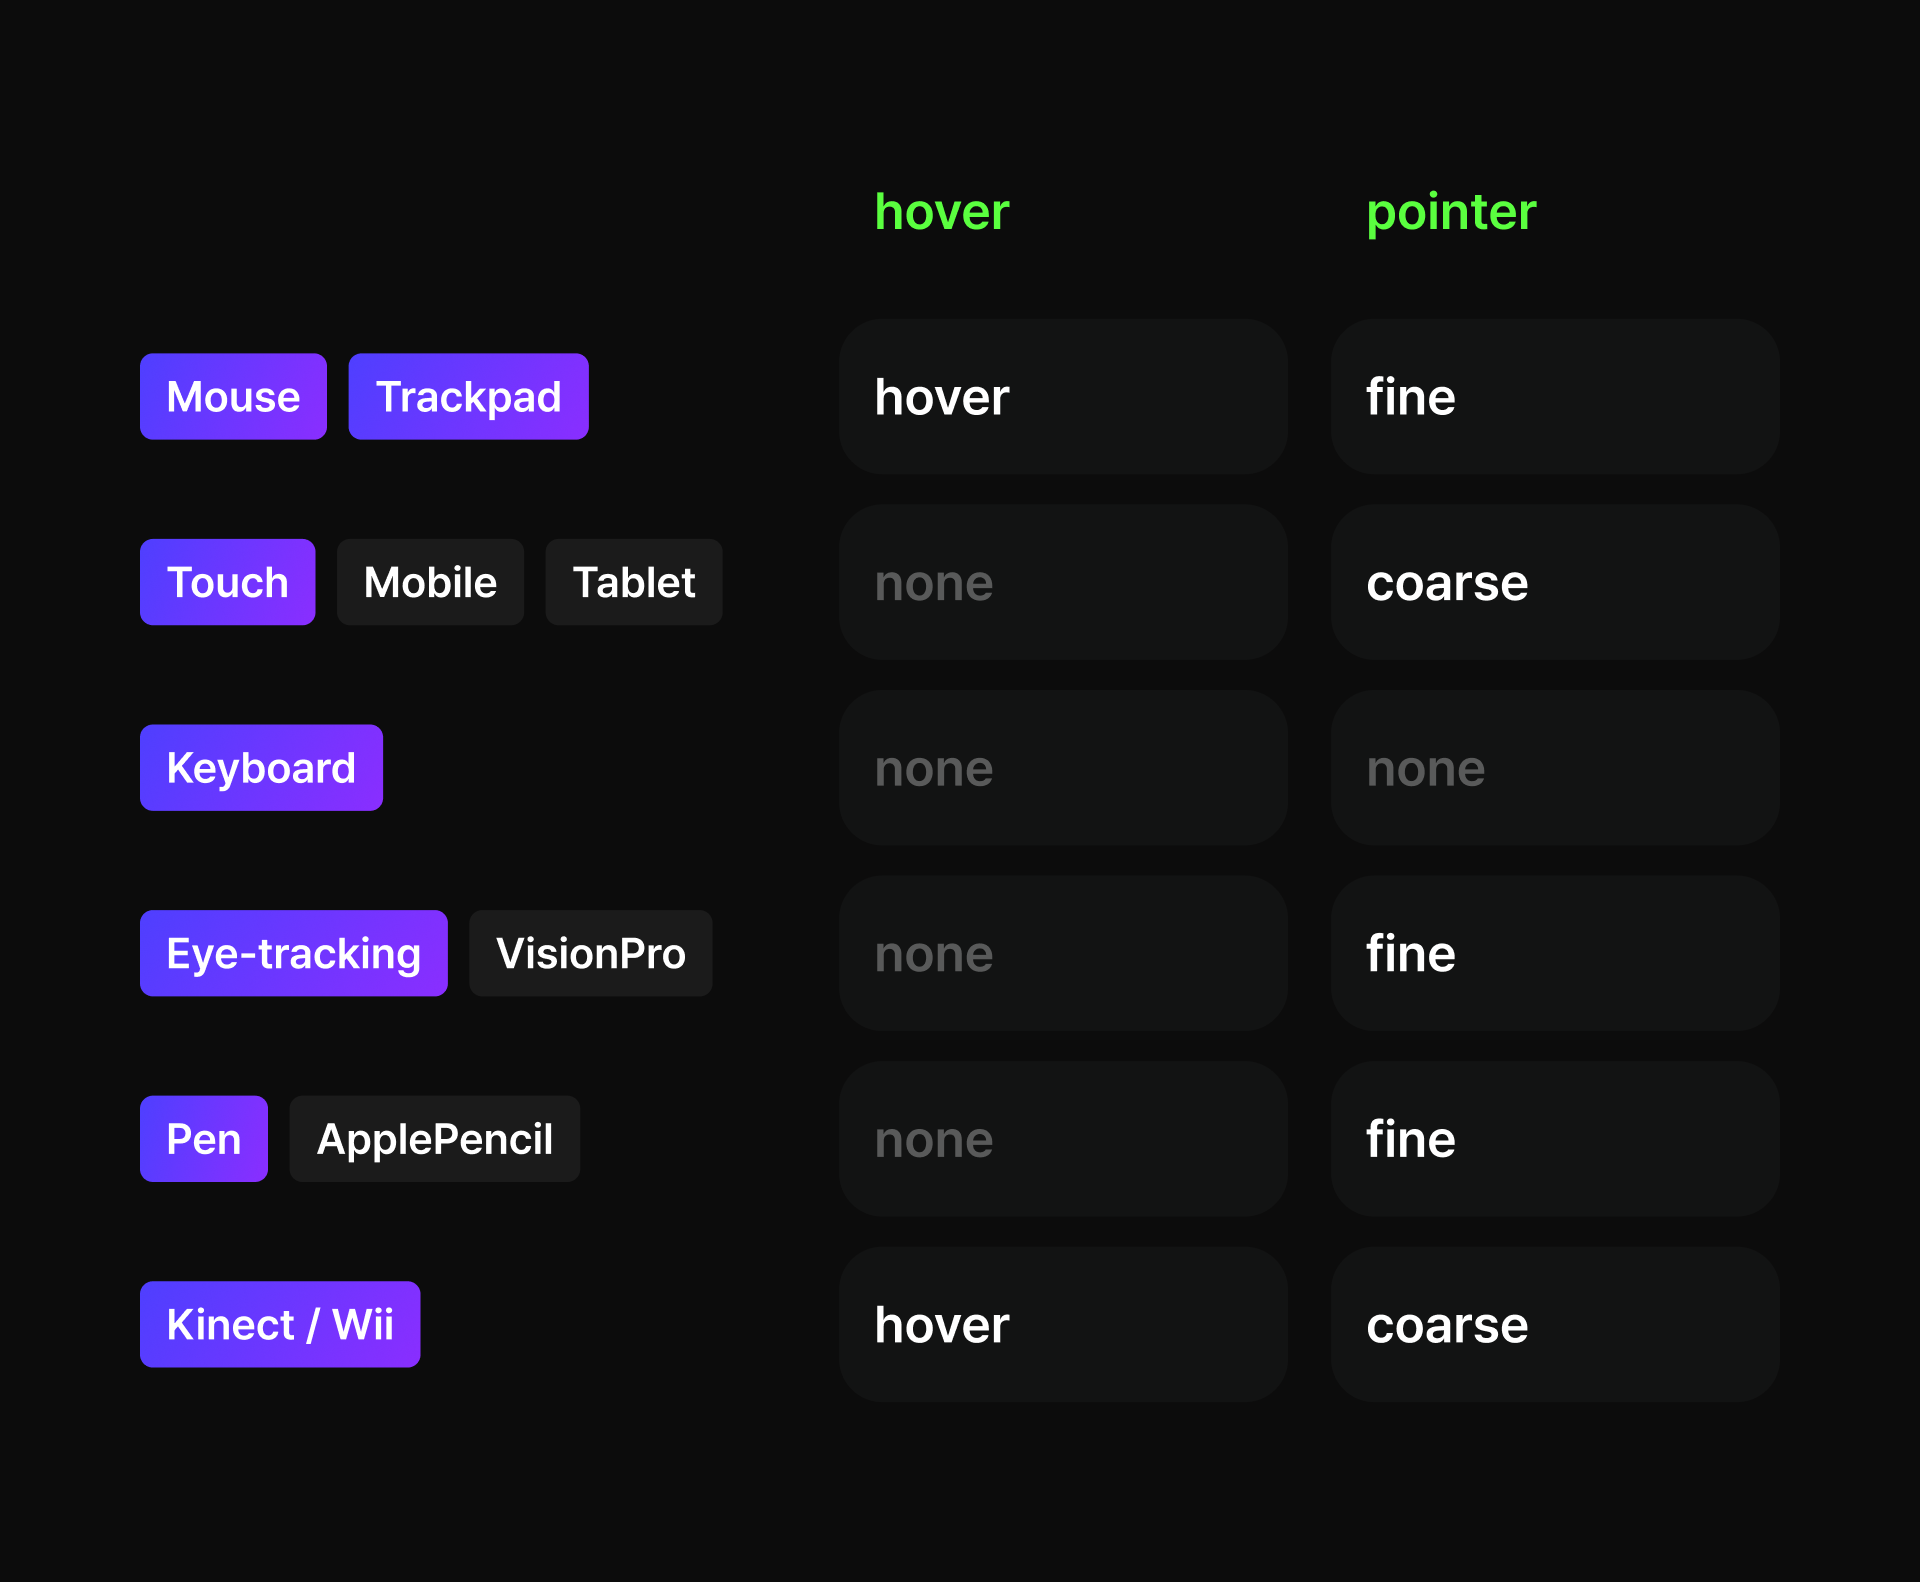Click the fine cell in Mouse row
This screenshot has width=1920, height=1582.
[x=1554, y=397]
